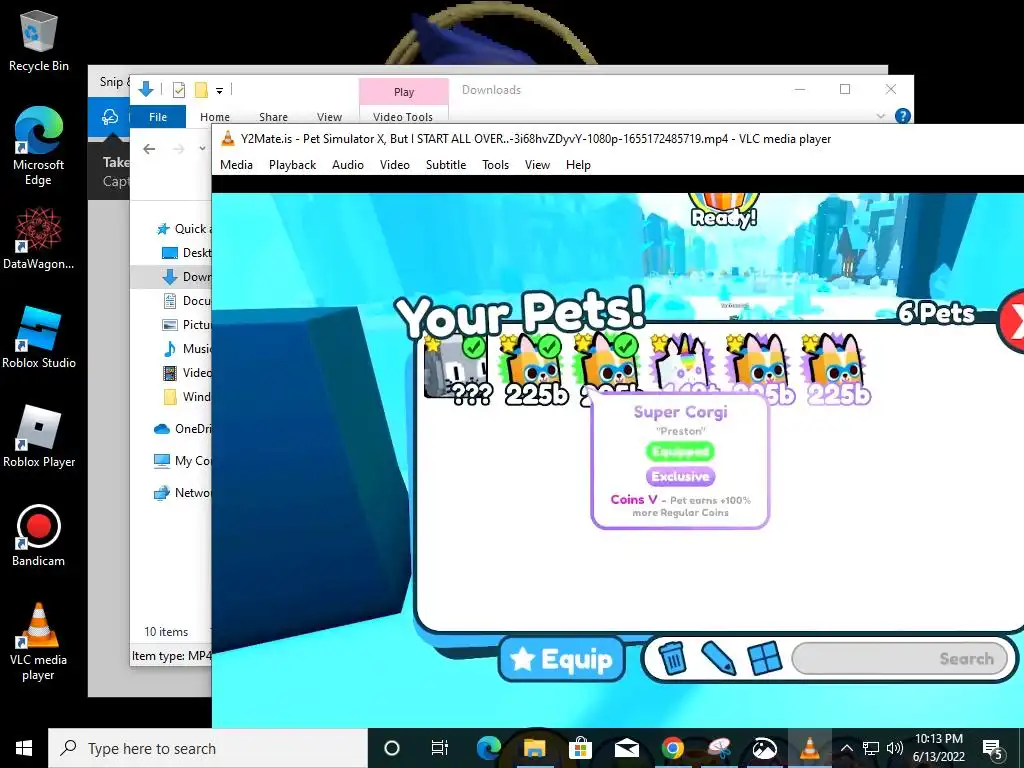Screen dimensions: 1024x768
Task: Open the VLC Help menu
Action: (578, 165)
